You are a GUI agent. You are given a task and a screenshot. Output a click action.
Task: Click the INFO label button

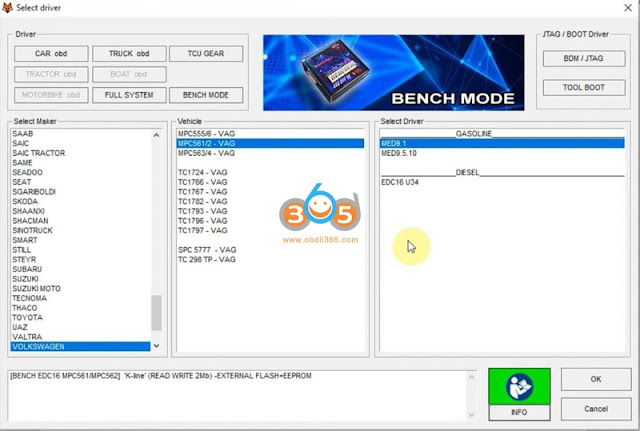pyautogui.click(x=519, y=413)
